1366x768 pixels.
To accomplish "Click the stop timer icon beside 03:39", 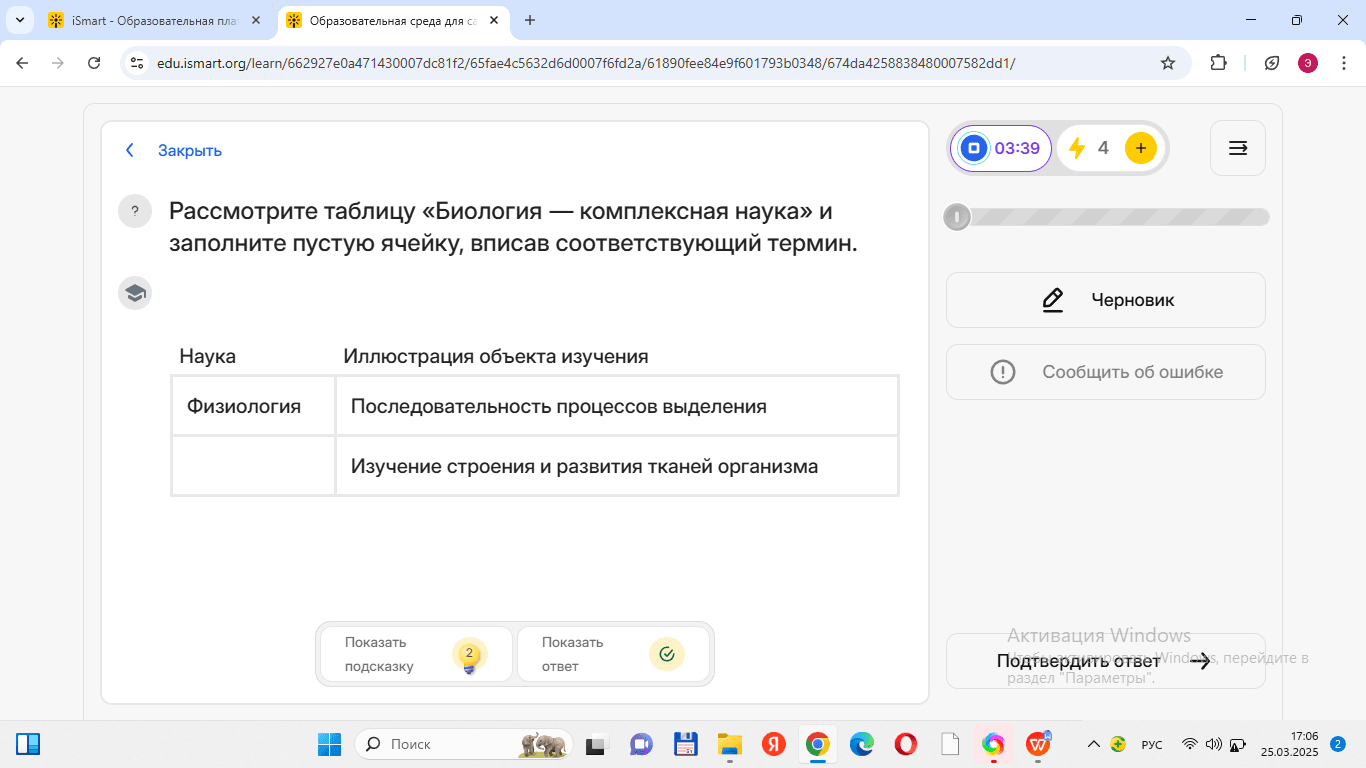I will (x=974, y=149).
